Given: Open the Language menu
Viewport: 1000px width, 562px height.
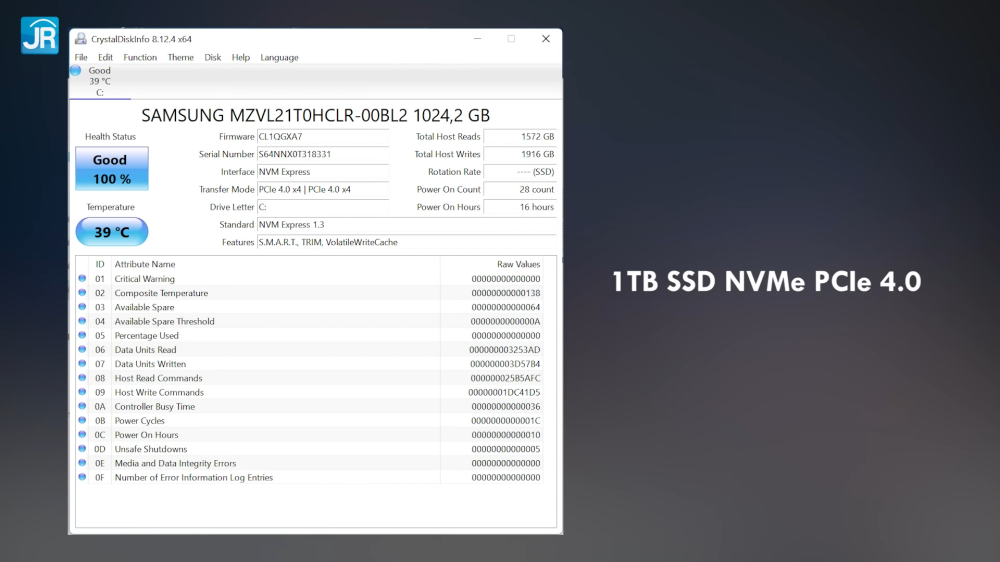Looking at the screenshot, I should pos(279,57).
